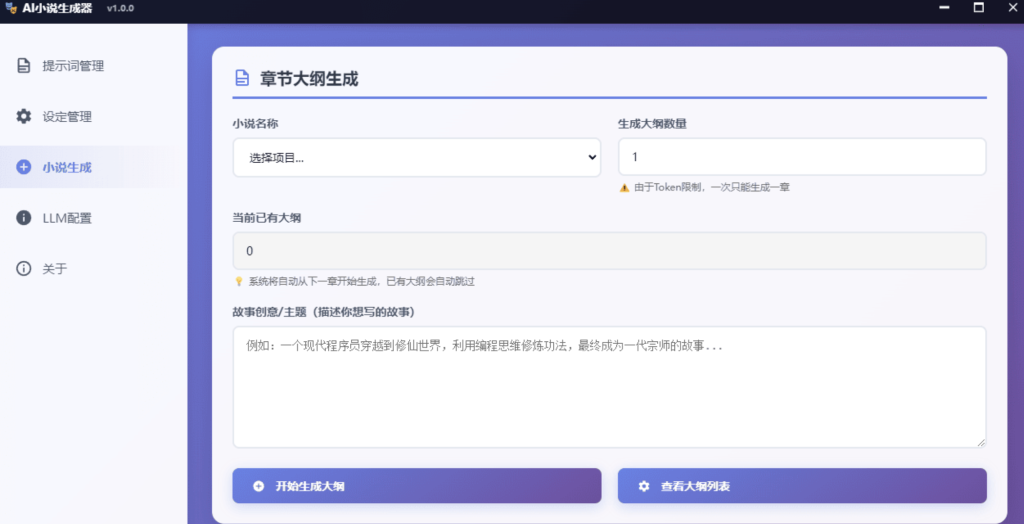Click the 生成大纲数量 label
The height and width of the screenshot is (524, 1024).
pyautogui.click(x=652, y=123)
